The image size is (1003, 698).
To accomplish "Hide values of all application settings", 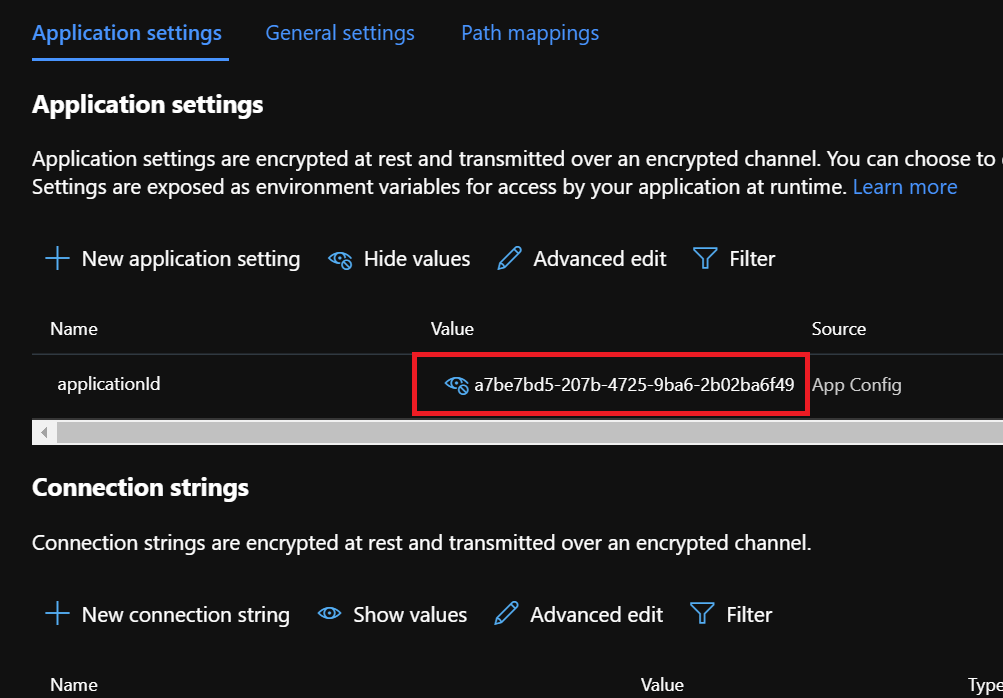I will pyautogui.click(x=416, y=259).
